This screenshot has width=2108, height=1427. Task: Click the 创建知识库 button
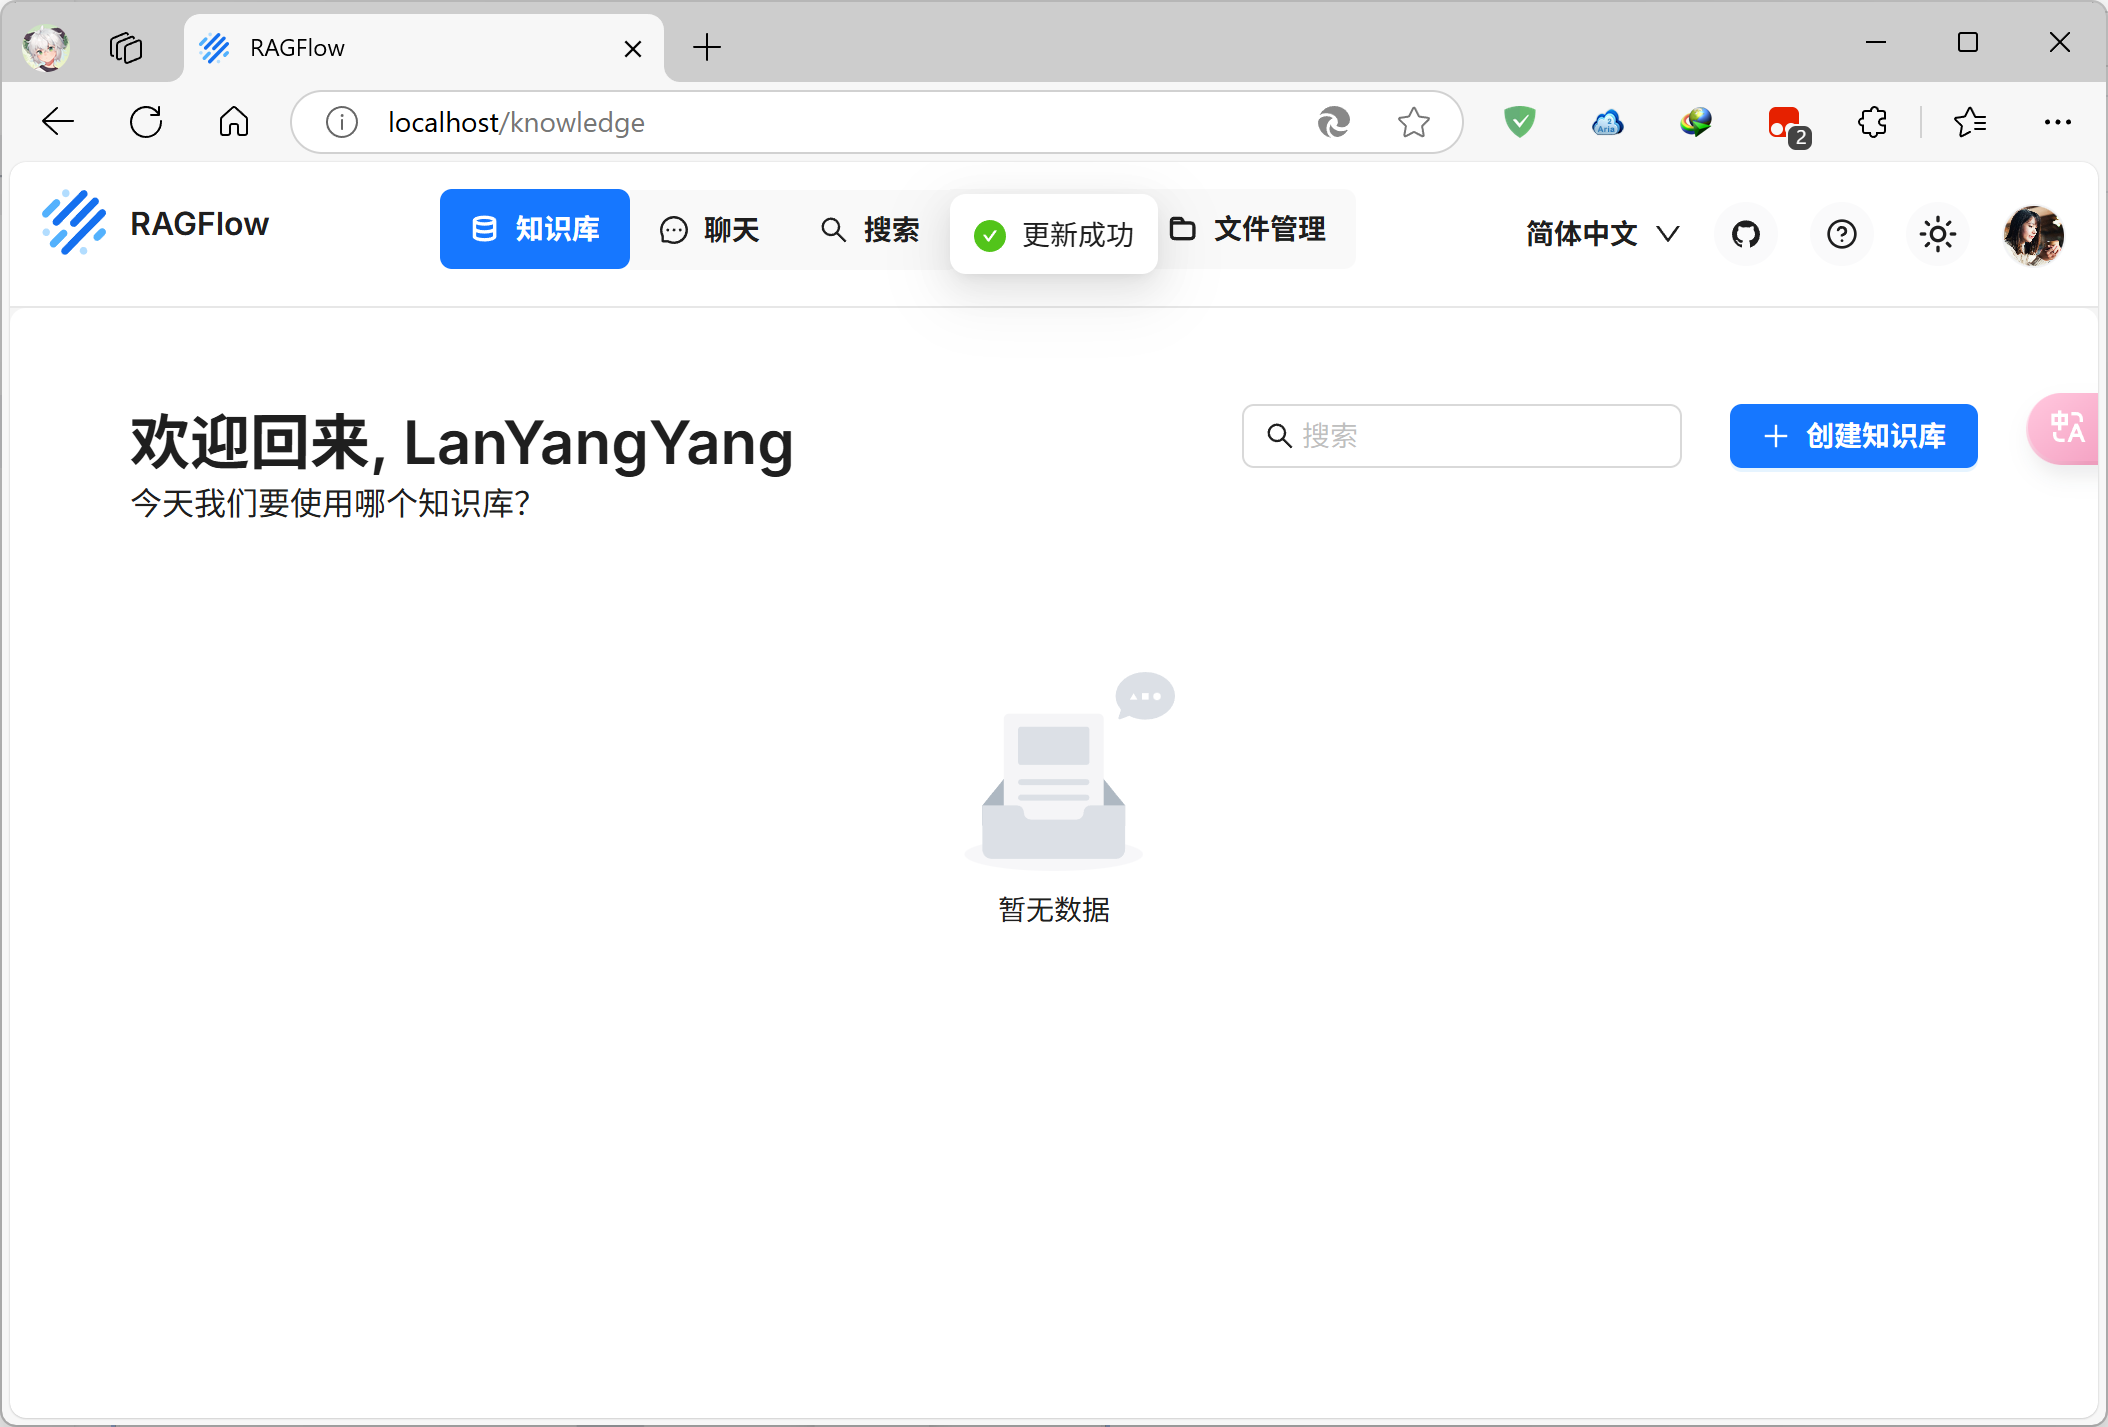[1853, 436]
